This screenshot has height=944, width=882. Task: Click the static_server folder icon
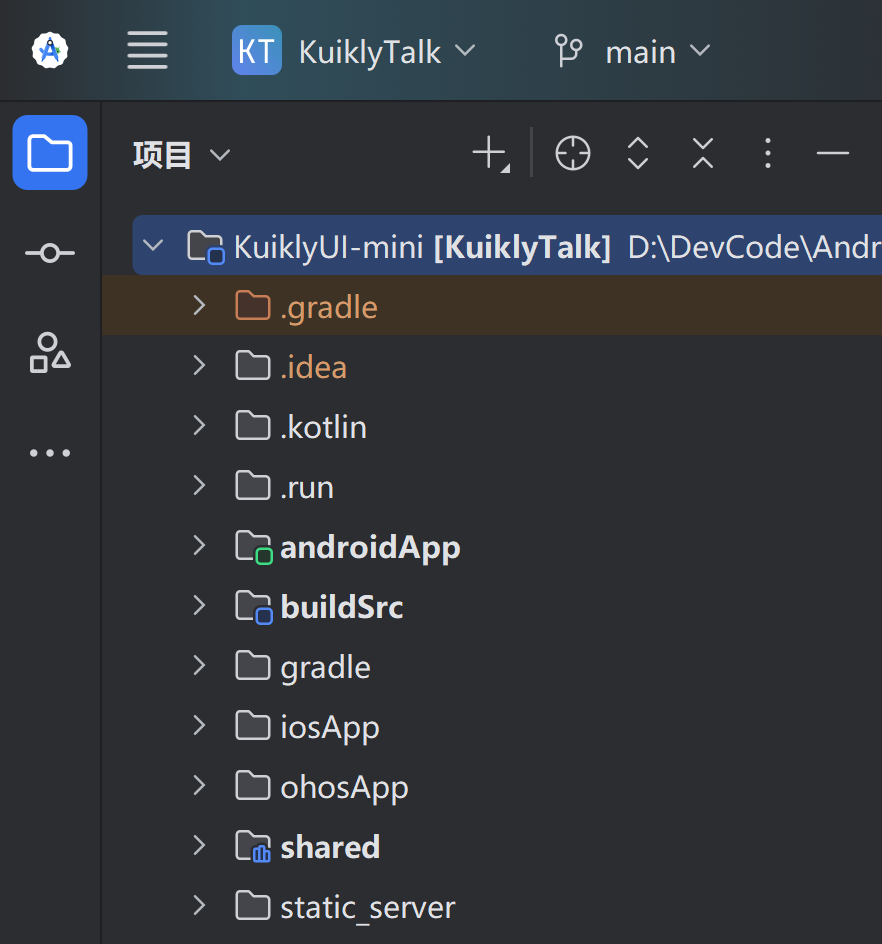[252, 905]
